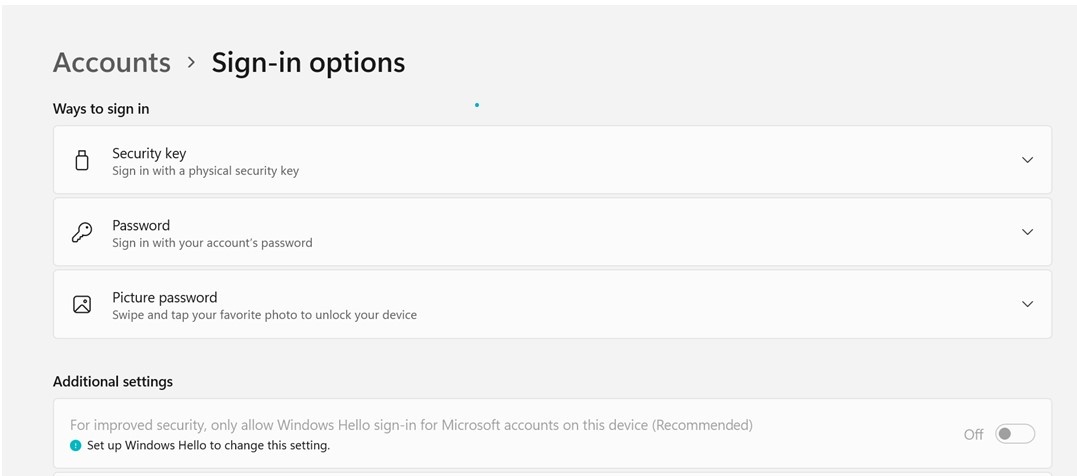Click the "Ways to sign in" heading
Viewport: 1077px width, 476px height.
coord(101,109)
